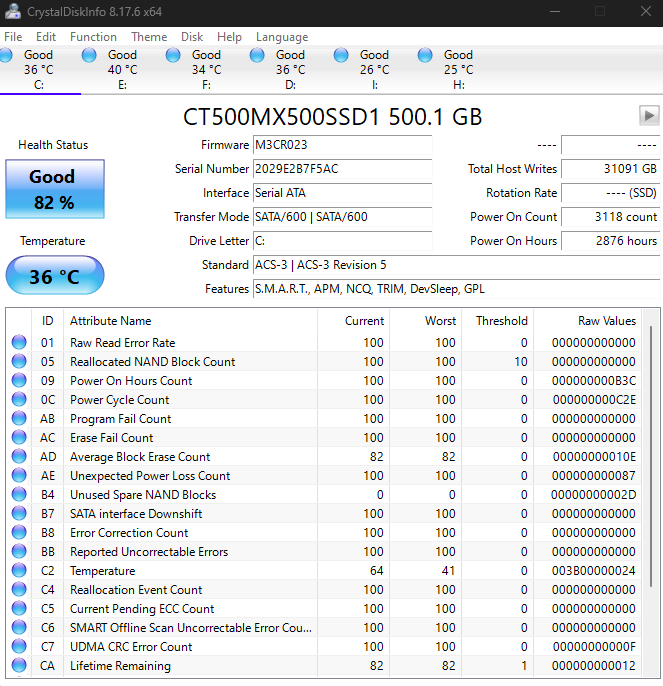Click status icon for Lifetime Remaining
The height and width of the screenshot is (686, 663).
19,665
